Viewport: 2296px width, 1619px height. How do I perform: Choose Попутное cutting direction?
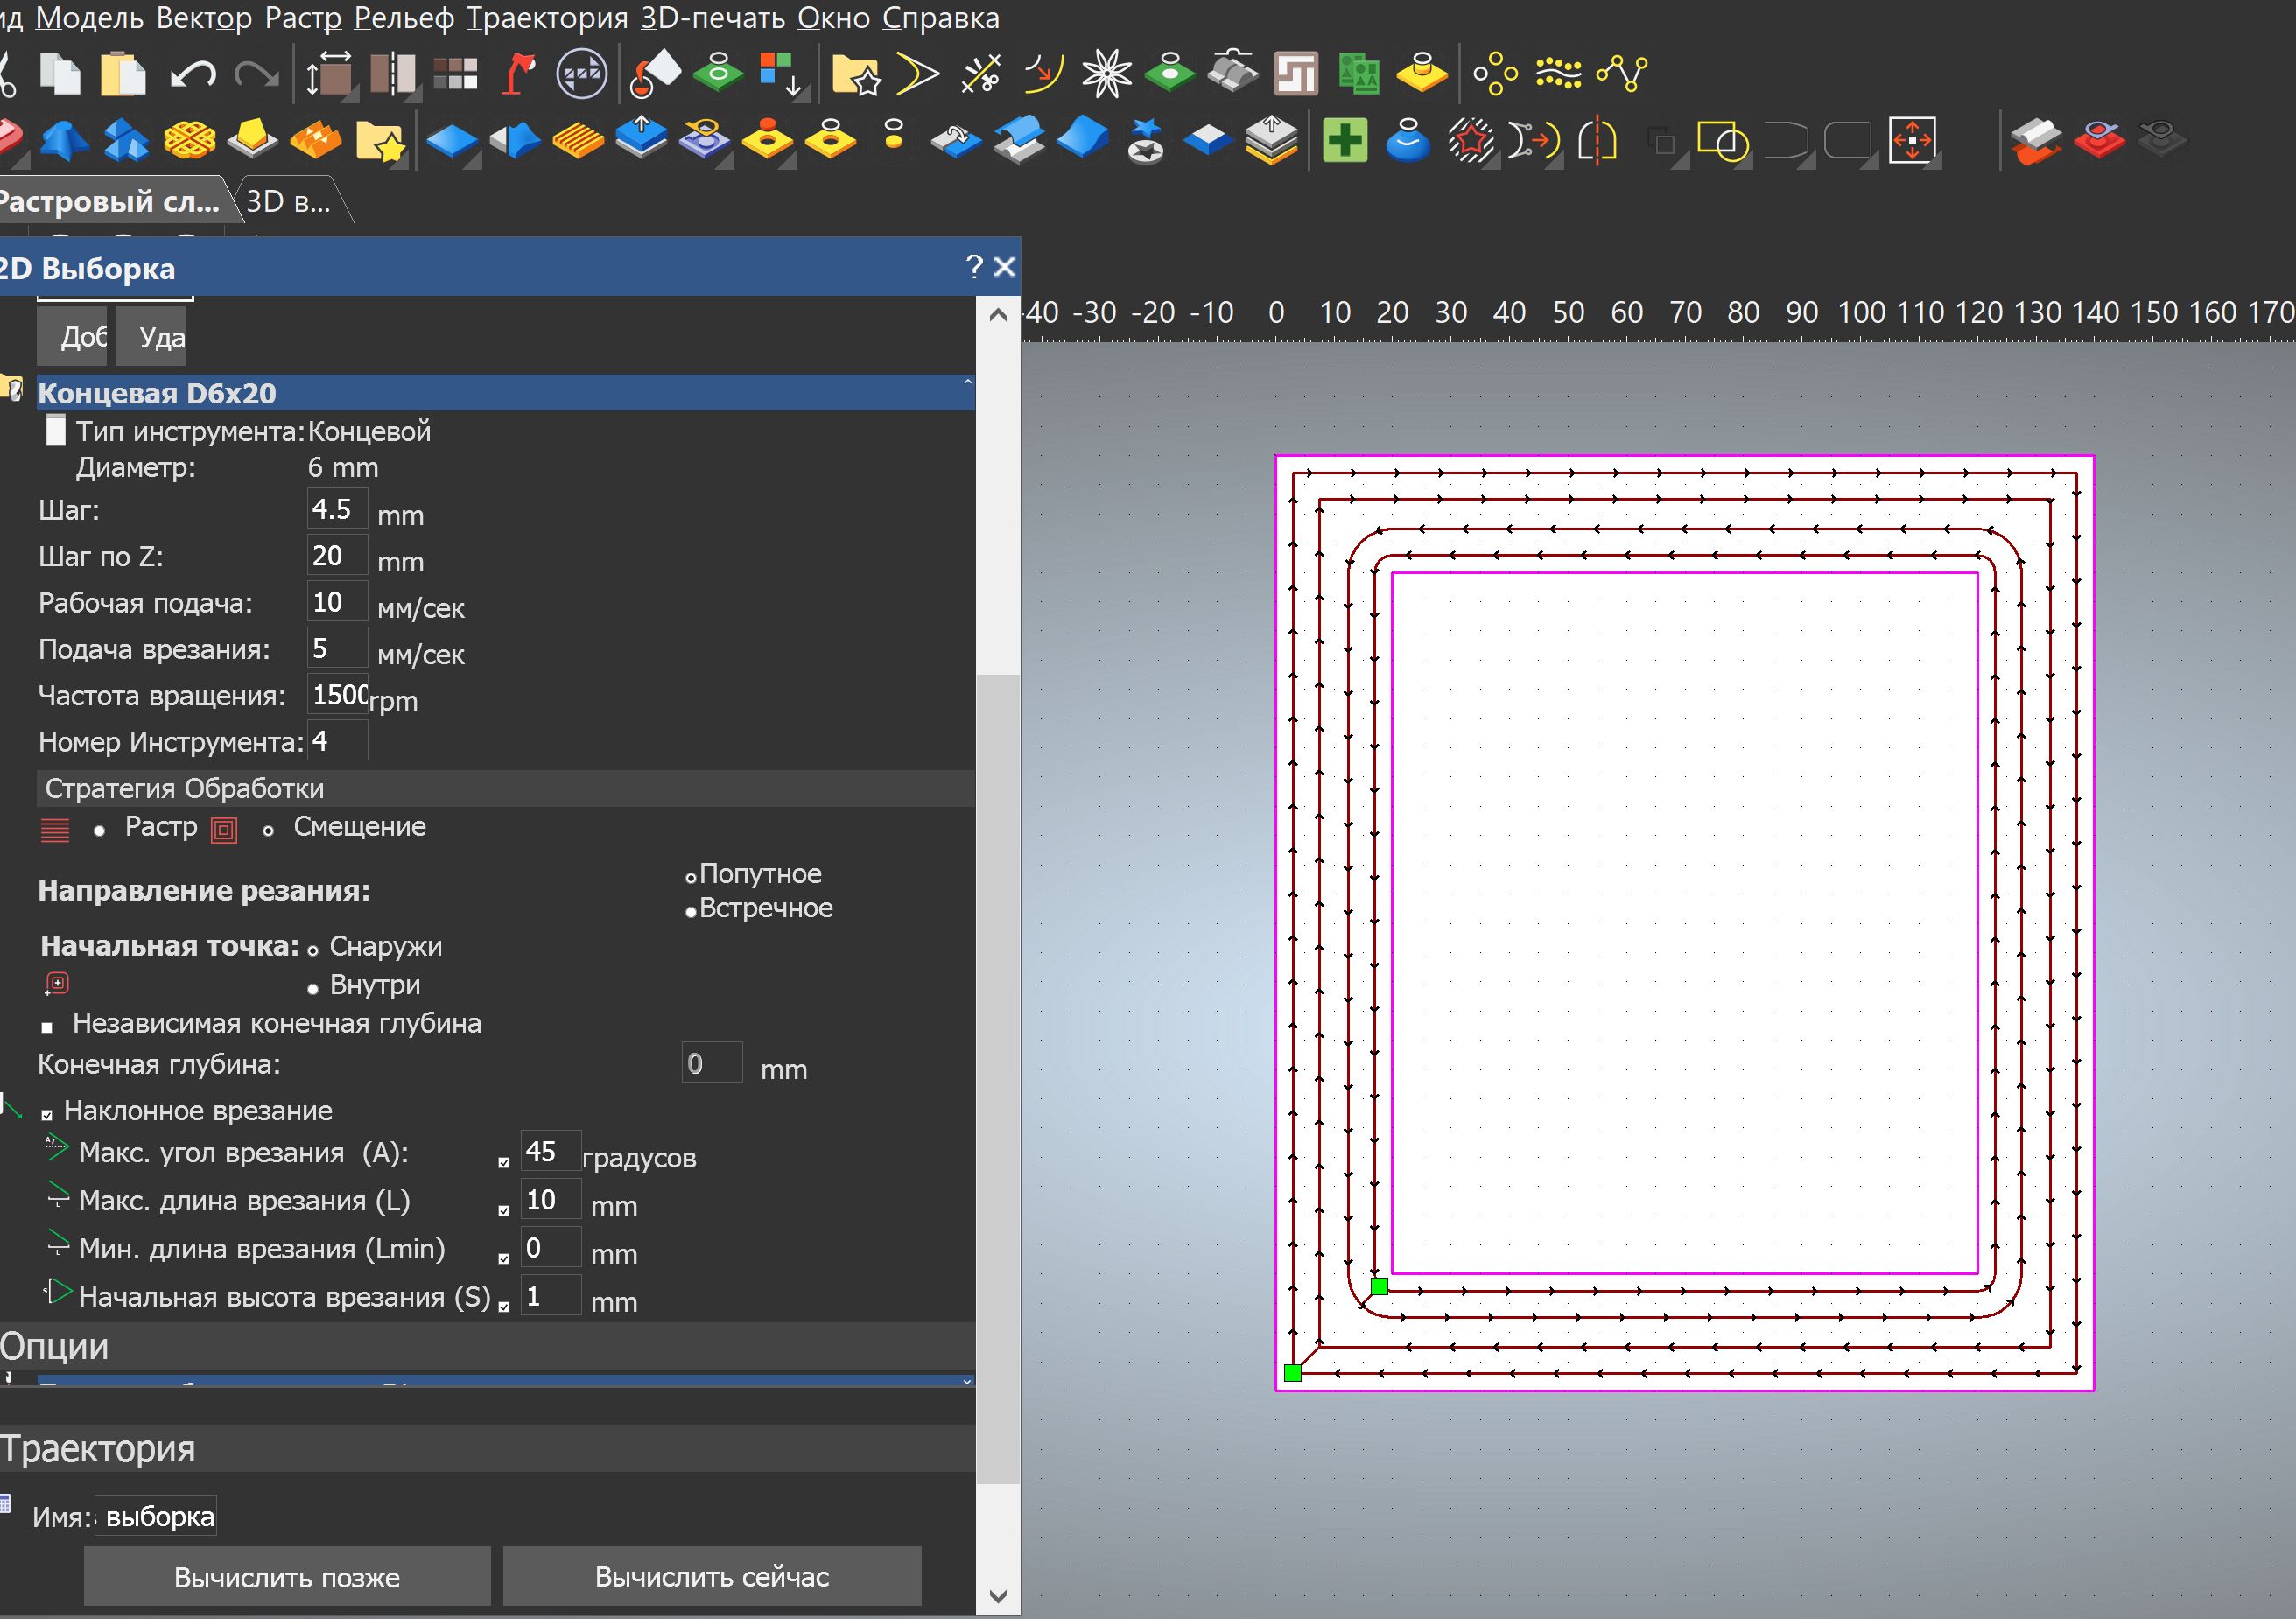(x=690, y=877)
